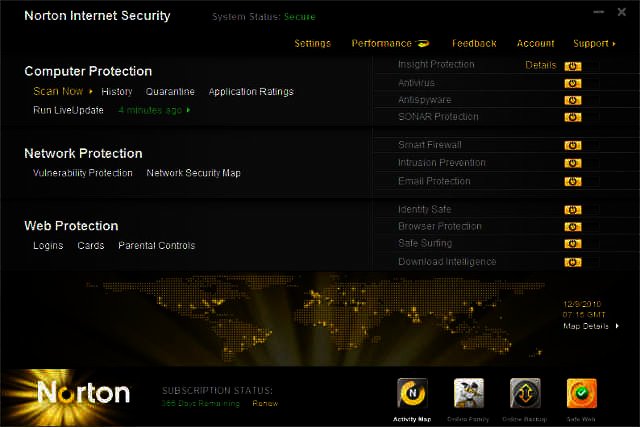This screenshot has width=640, height=427.
Task: Toggle Identity Safe power switch
Action: tap(573, 210)
